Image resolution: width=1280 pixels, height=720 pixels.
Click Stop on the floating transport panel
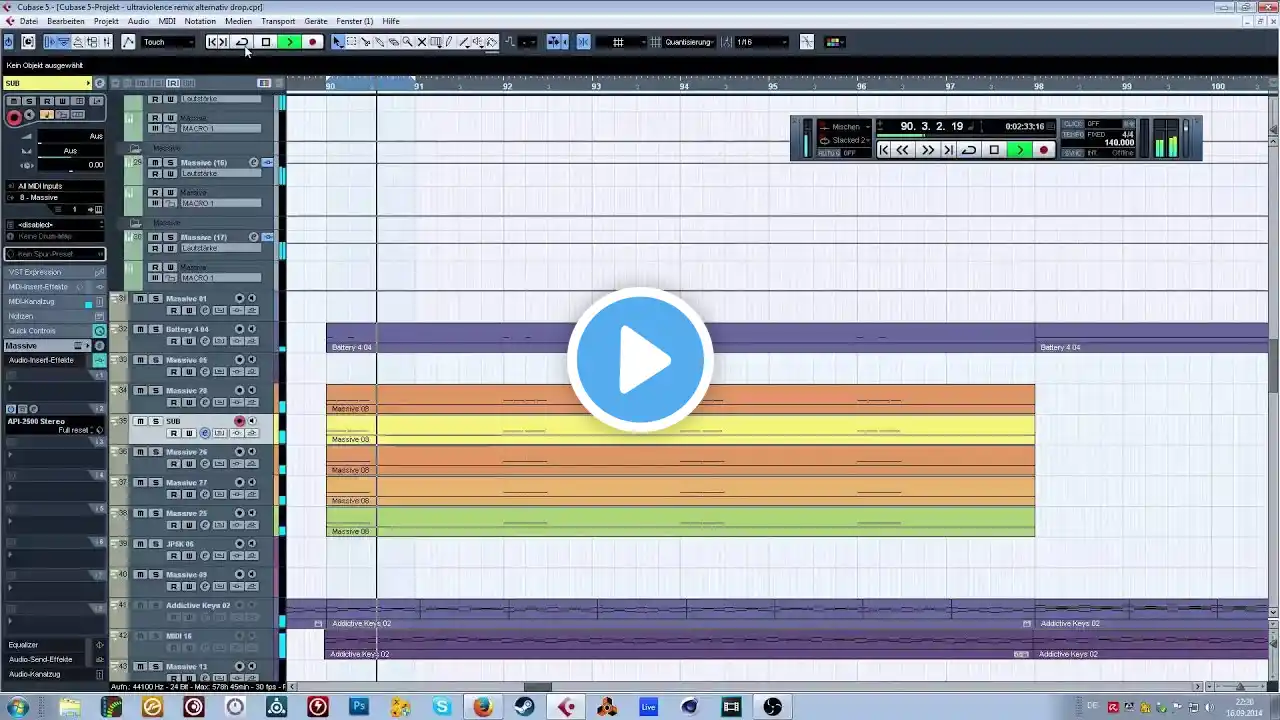(x=994, y=150)
